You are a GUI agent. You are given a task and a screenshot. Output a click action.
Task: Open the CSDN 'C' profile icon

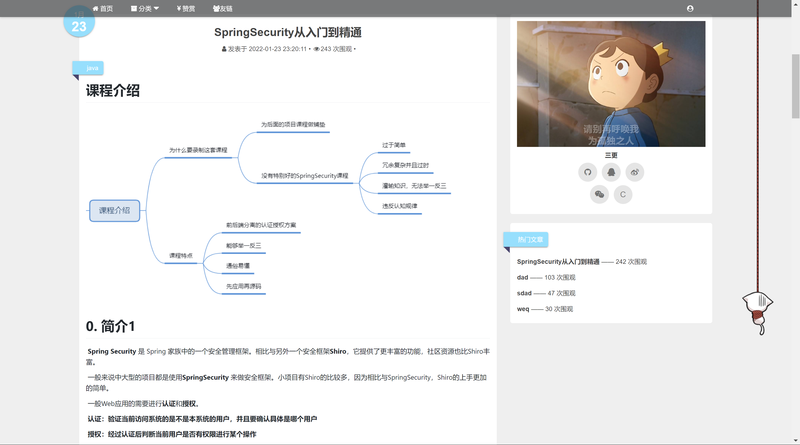pos(623,194)
